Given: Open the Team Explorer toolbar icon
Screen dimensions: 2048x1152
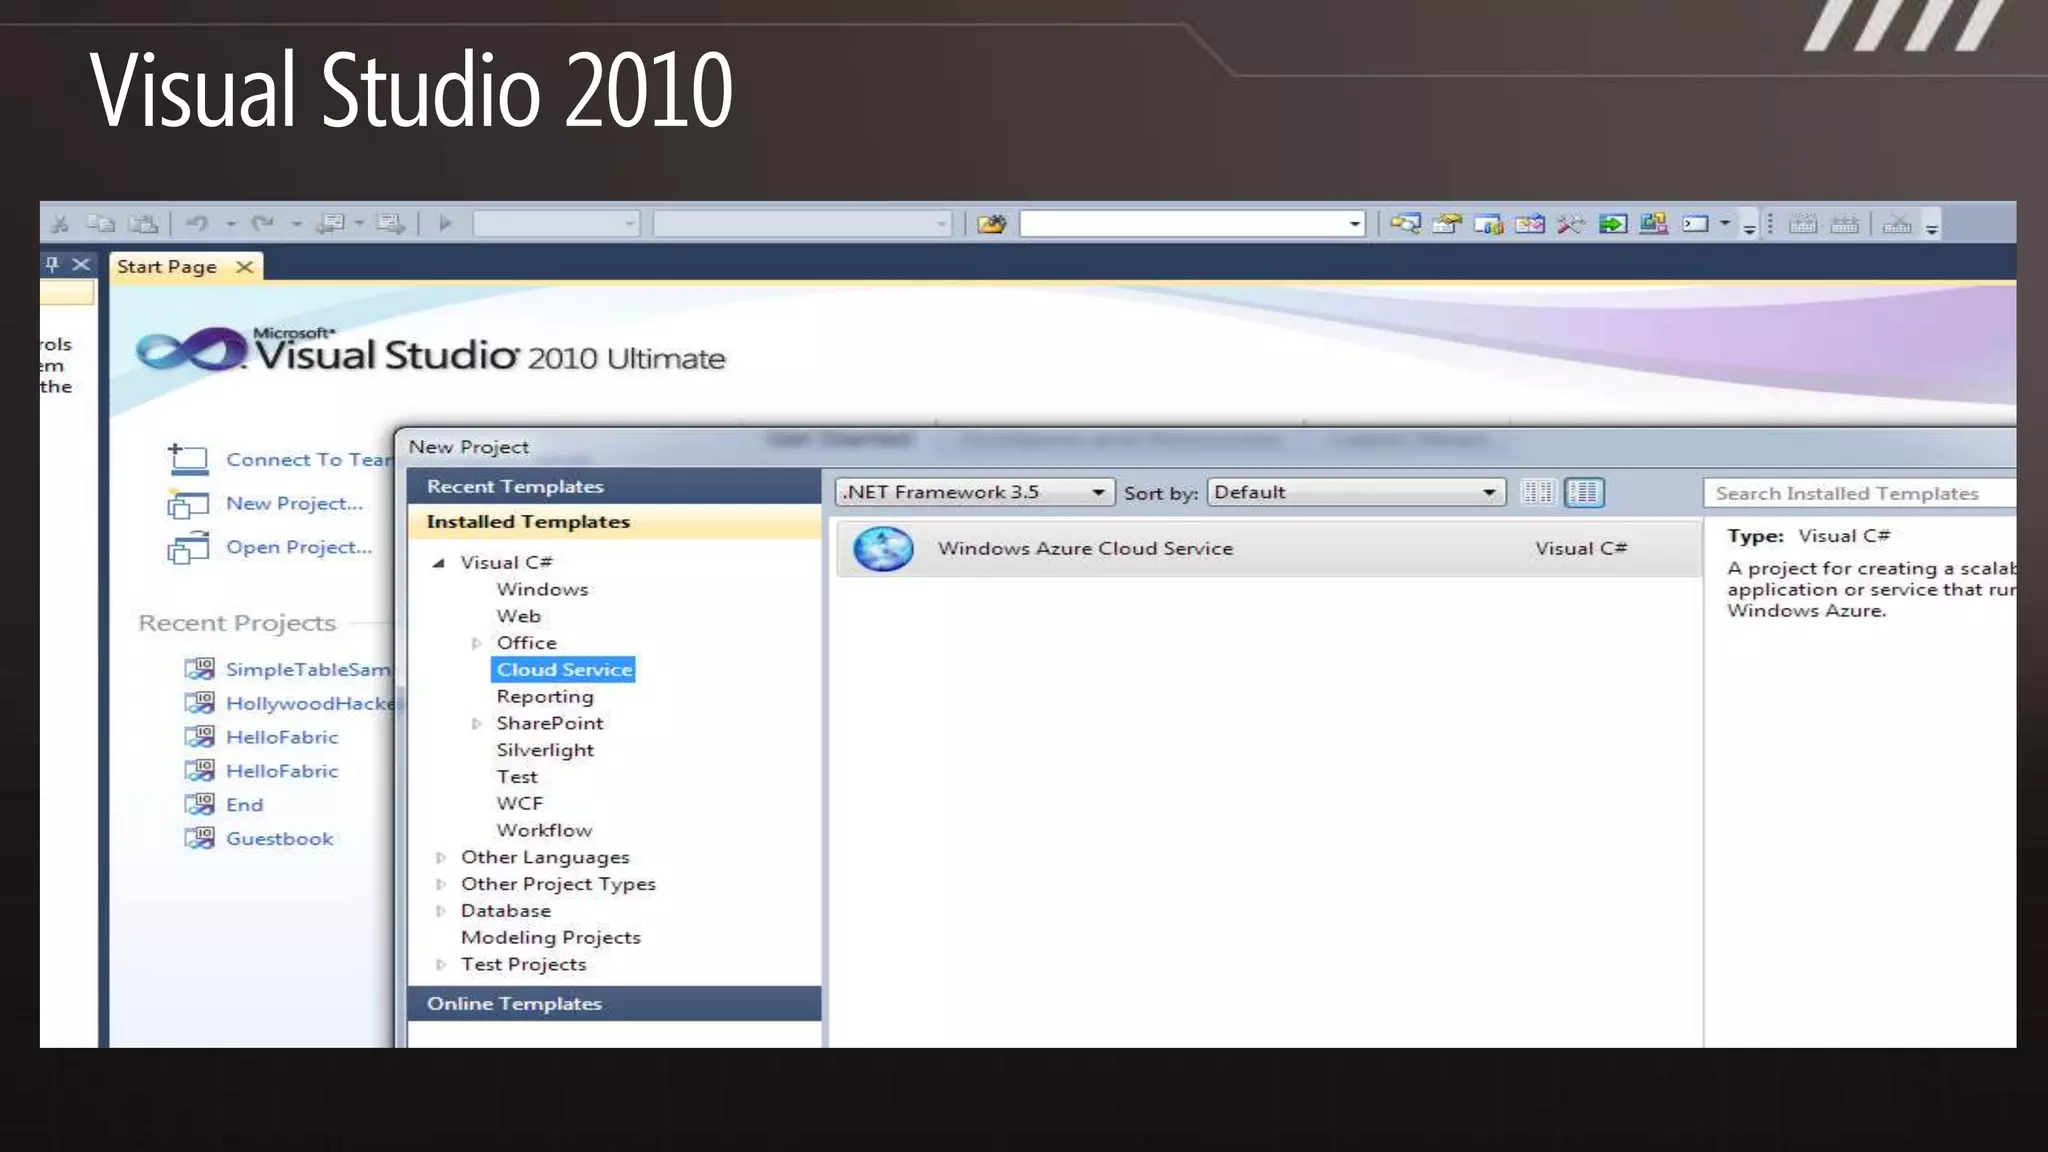Looking at the screenshot, I should pyautogui.click(x=1488, y=224).
